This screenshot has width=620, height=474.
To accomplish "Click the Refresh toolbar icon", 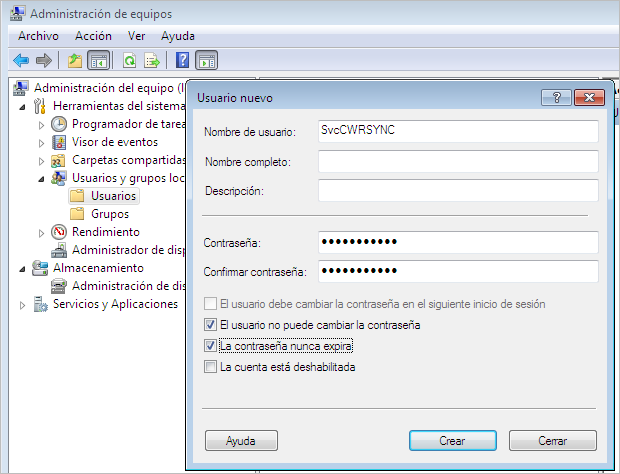I will coord(129,60).
